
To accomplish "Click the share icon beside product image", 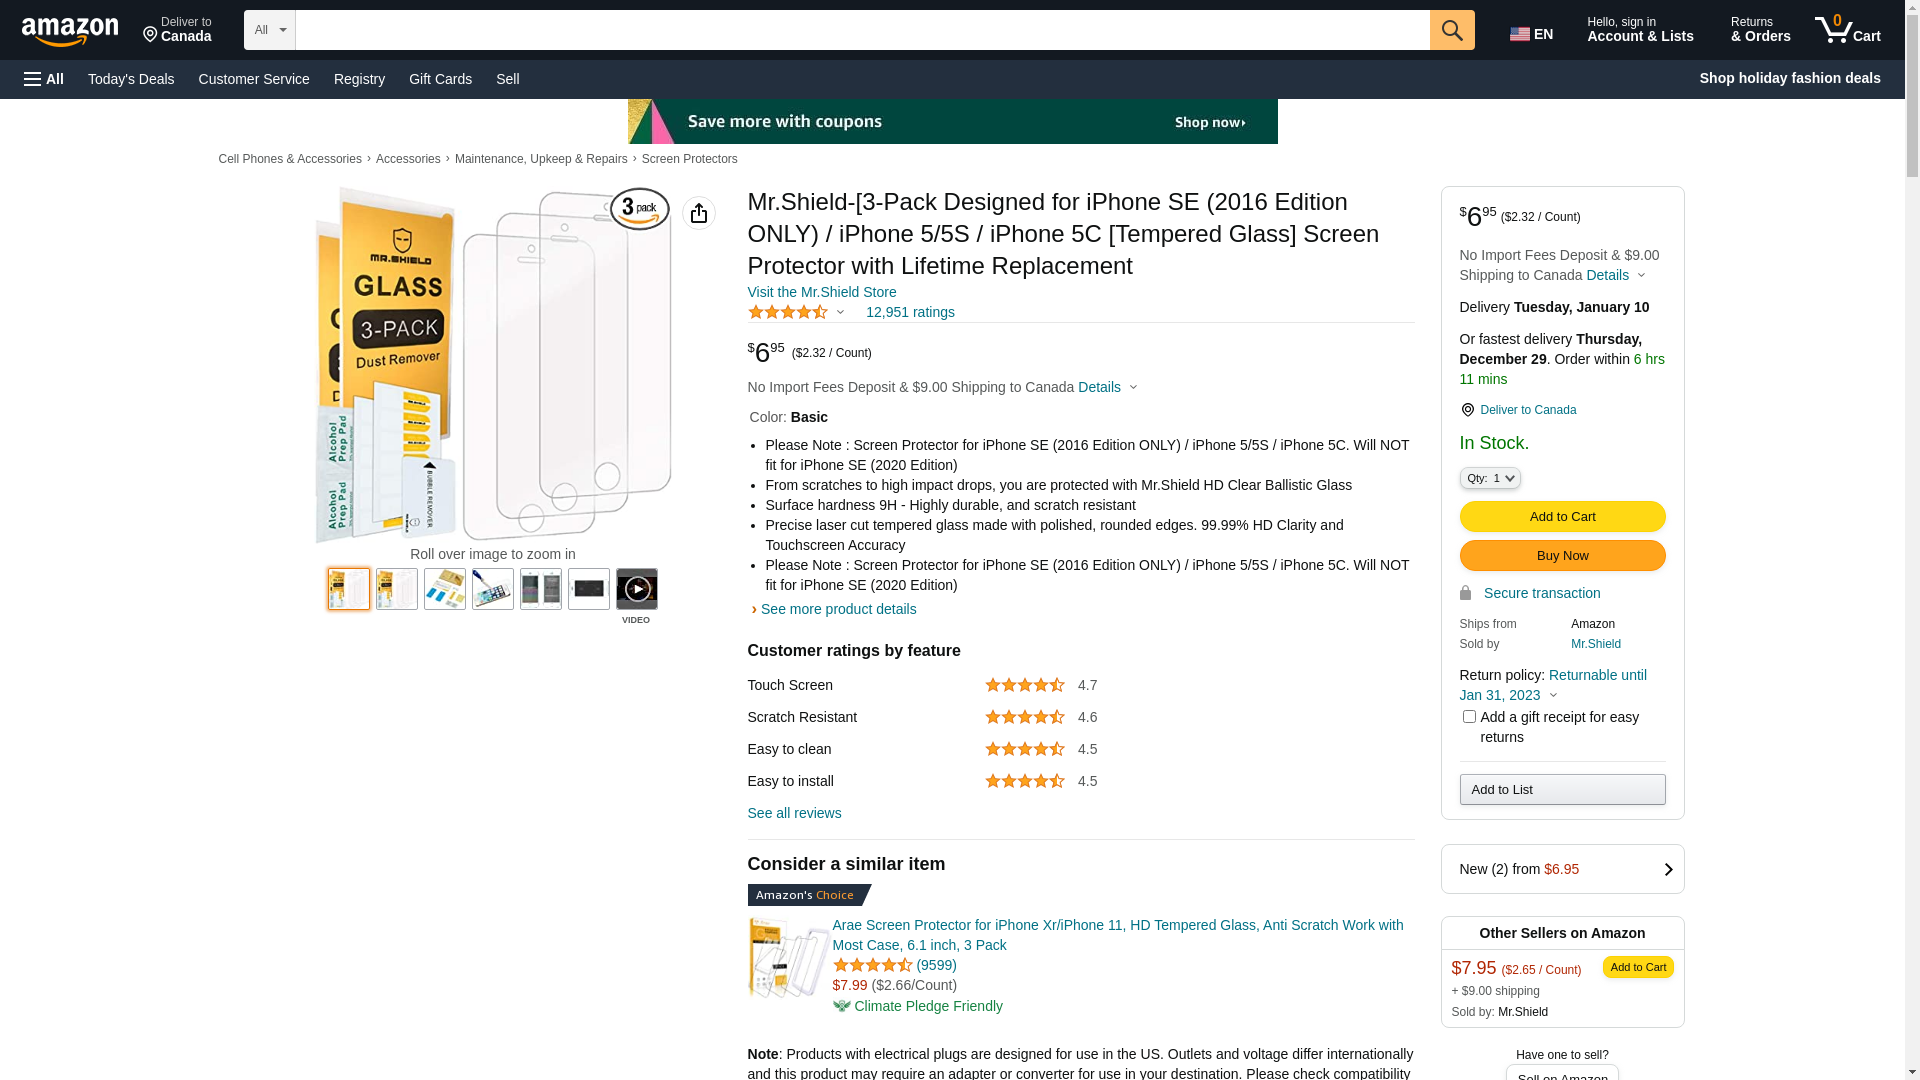I will [699, 213].
